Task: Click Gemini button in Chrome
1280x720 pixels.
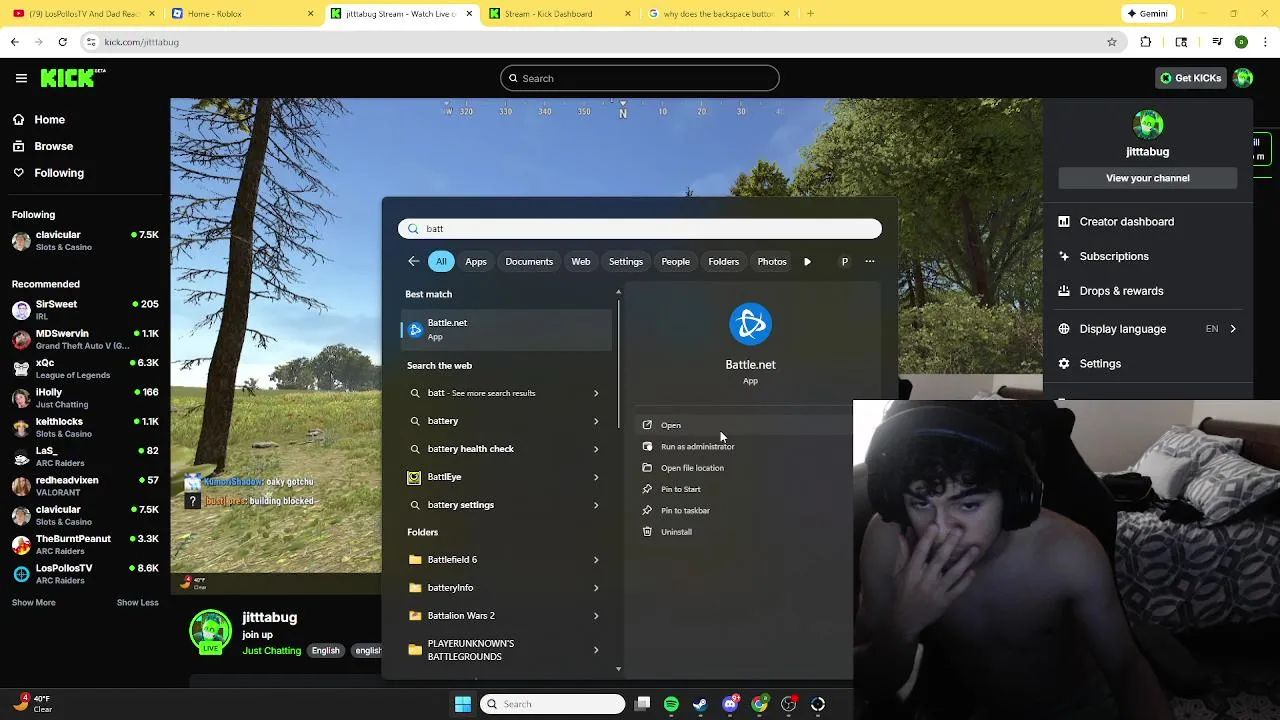Action: point(1148,14)
